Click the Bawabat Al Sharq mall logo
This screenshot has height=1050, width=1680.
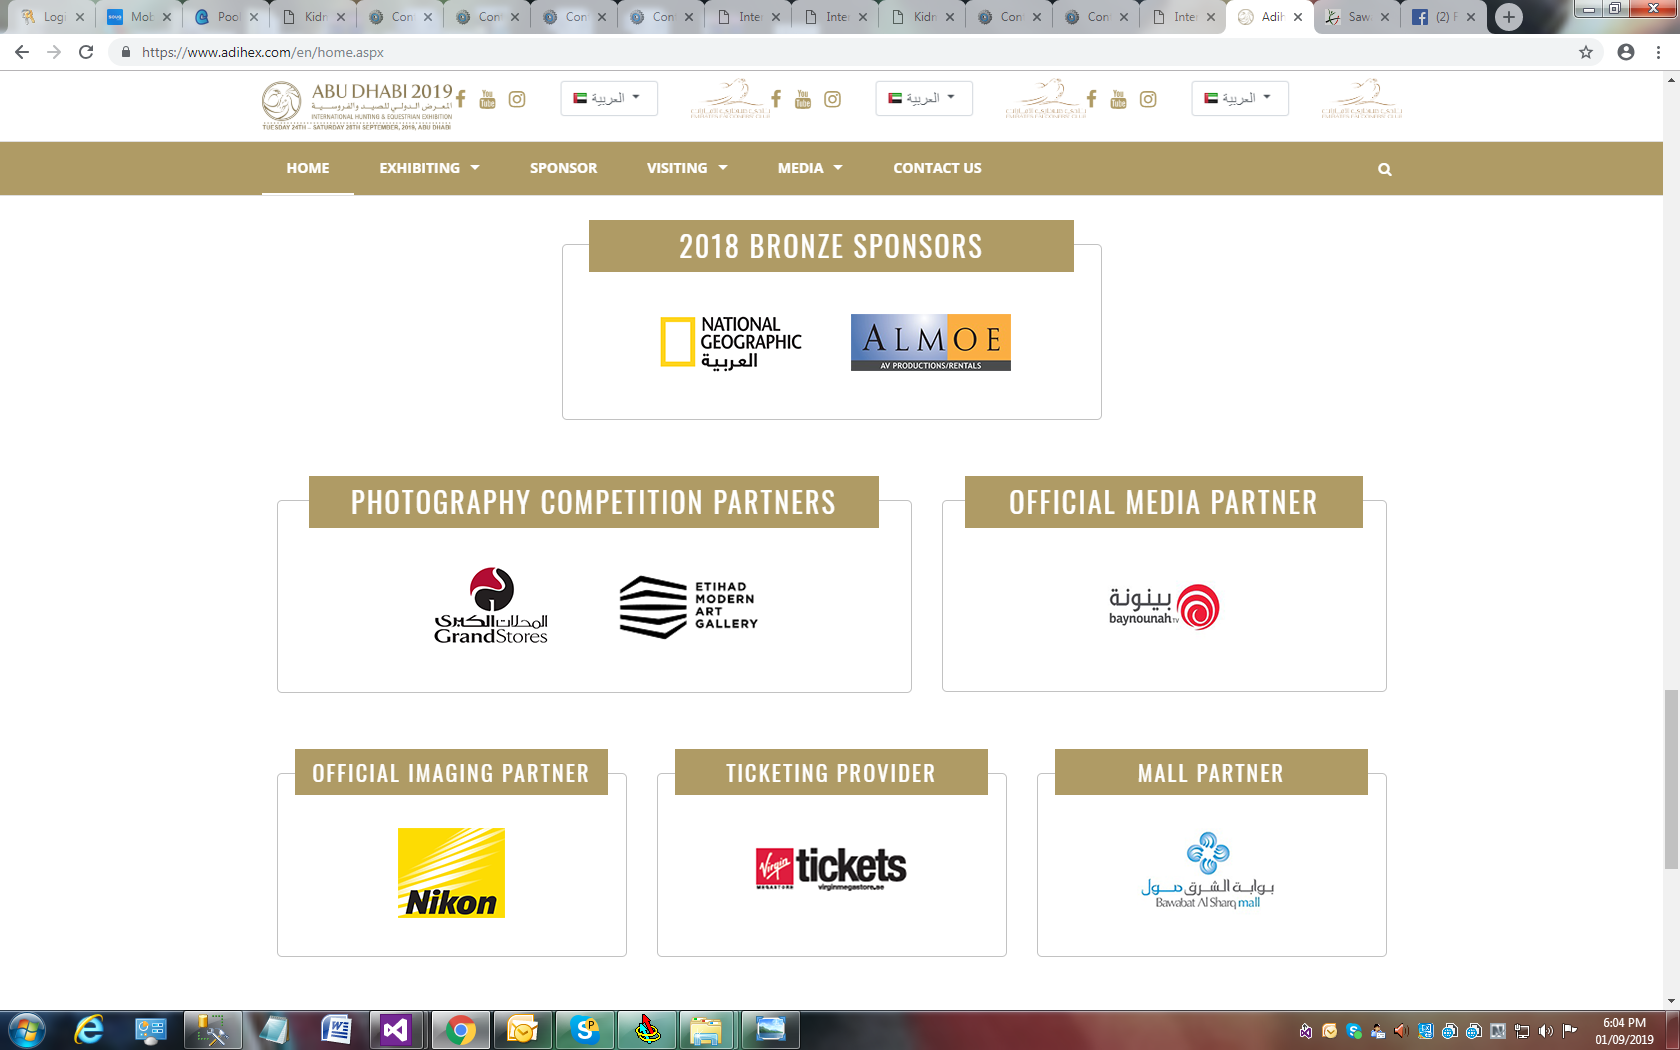click(1208, 871)
